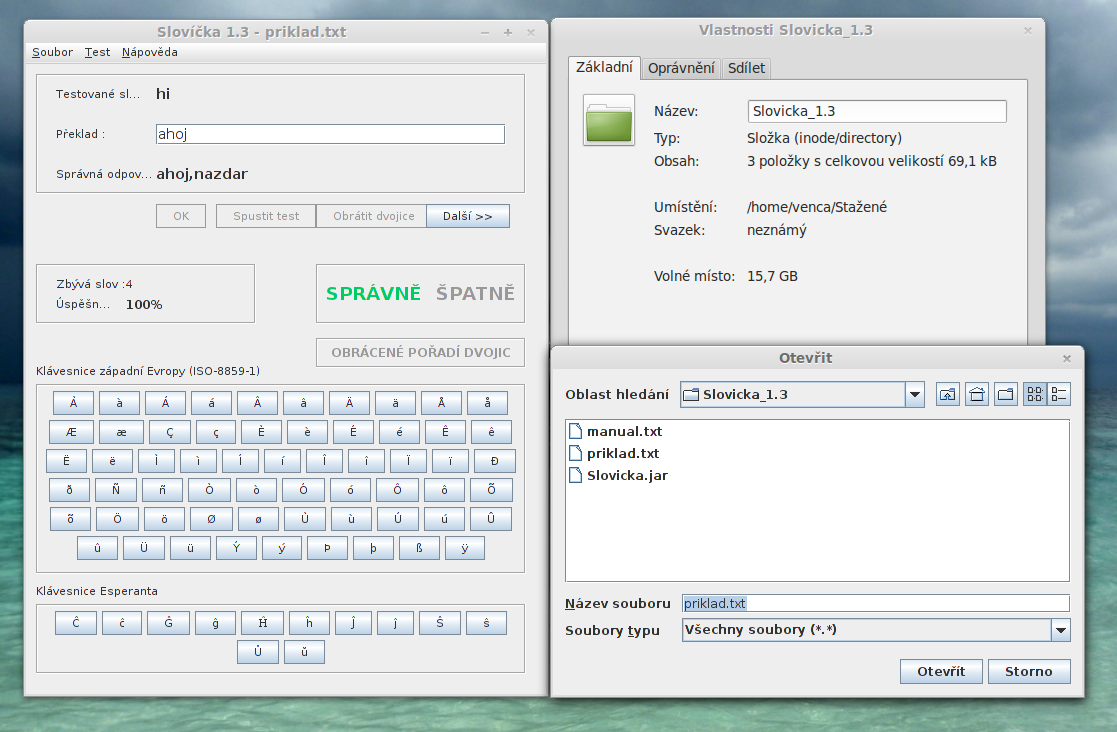Click the up one folder level icon

(x=946, y=394)
